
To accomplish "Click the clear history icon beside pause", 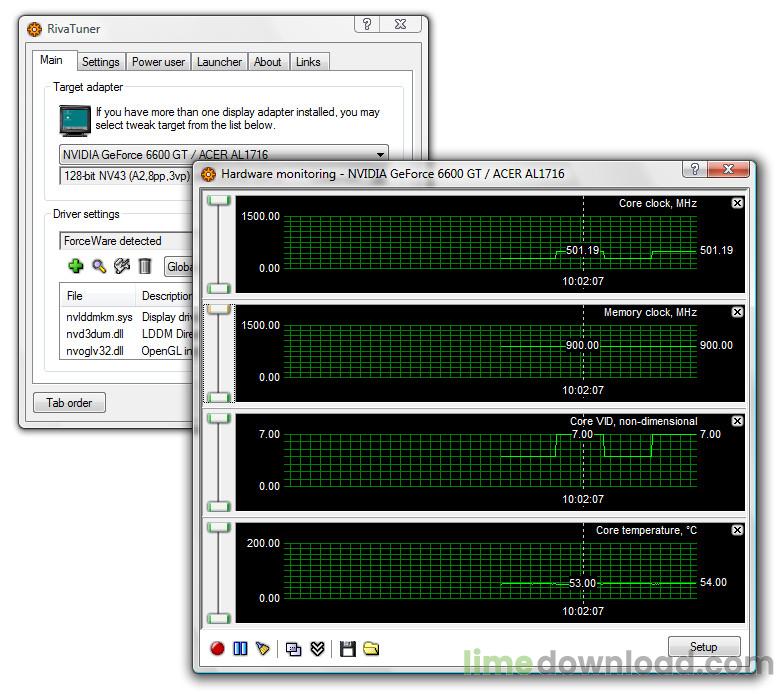I will tap(263, 648).
